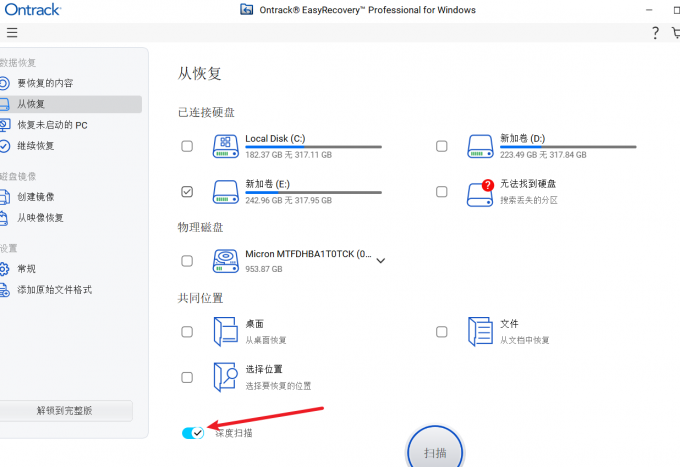Click the 新加卷 (E:) usage bar
Screen dimensions: 680x467
(x=314, y=192)
